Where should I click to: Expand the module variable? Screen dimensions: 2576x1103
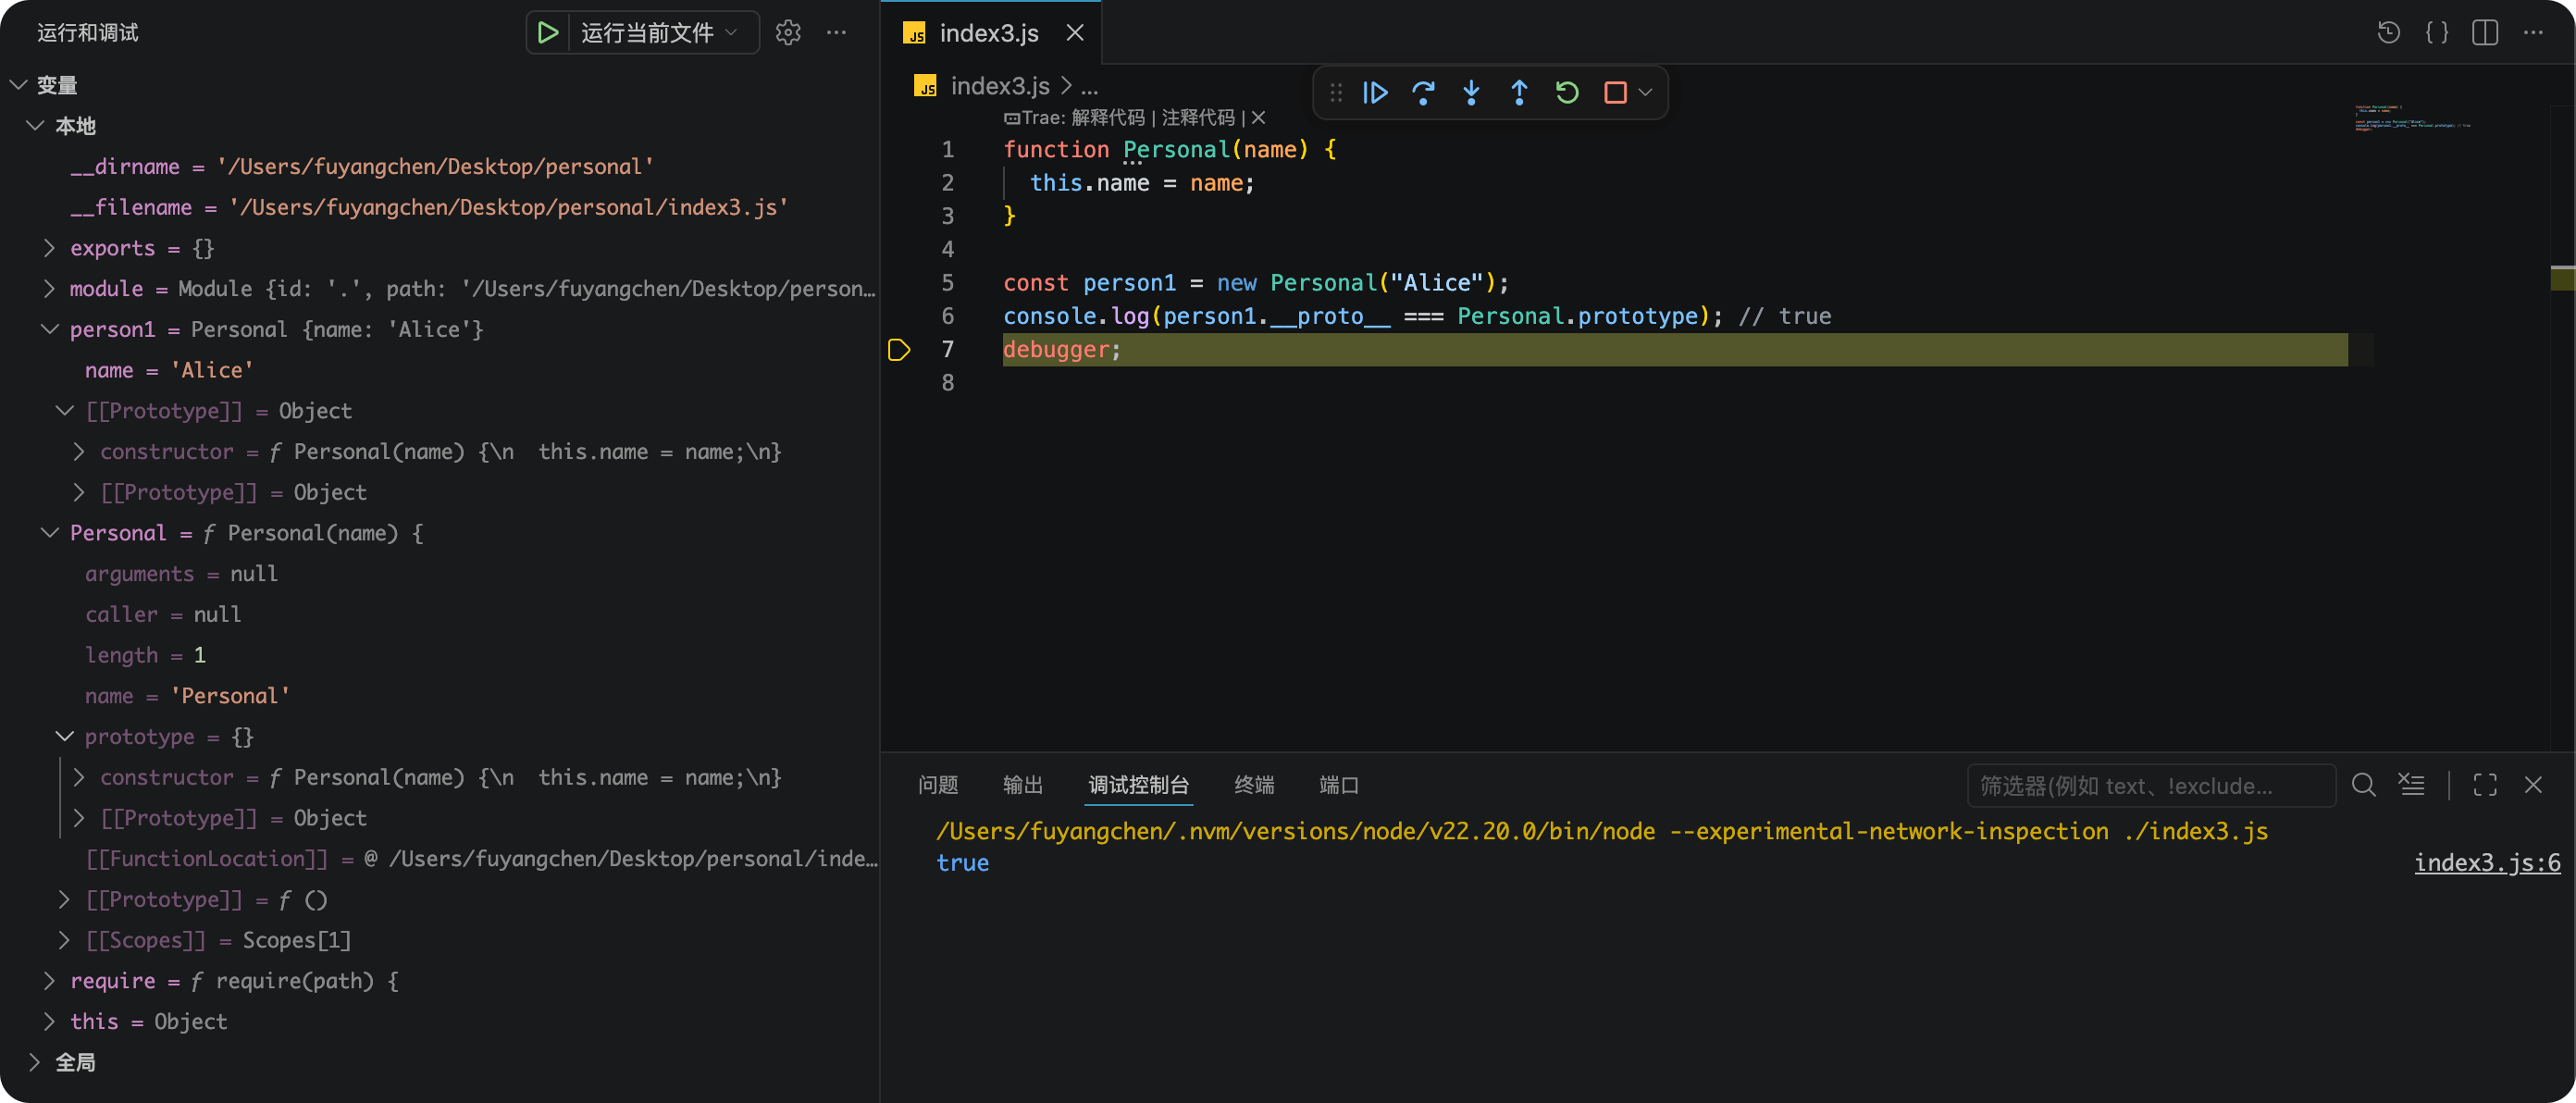pos(49,289)
